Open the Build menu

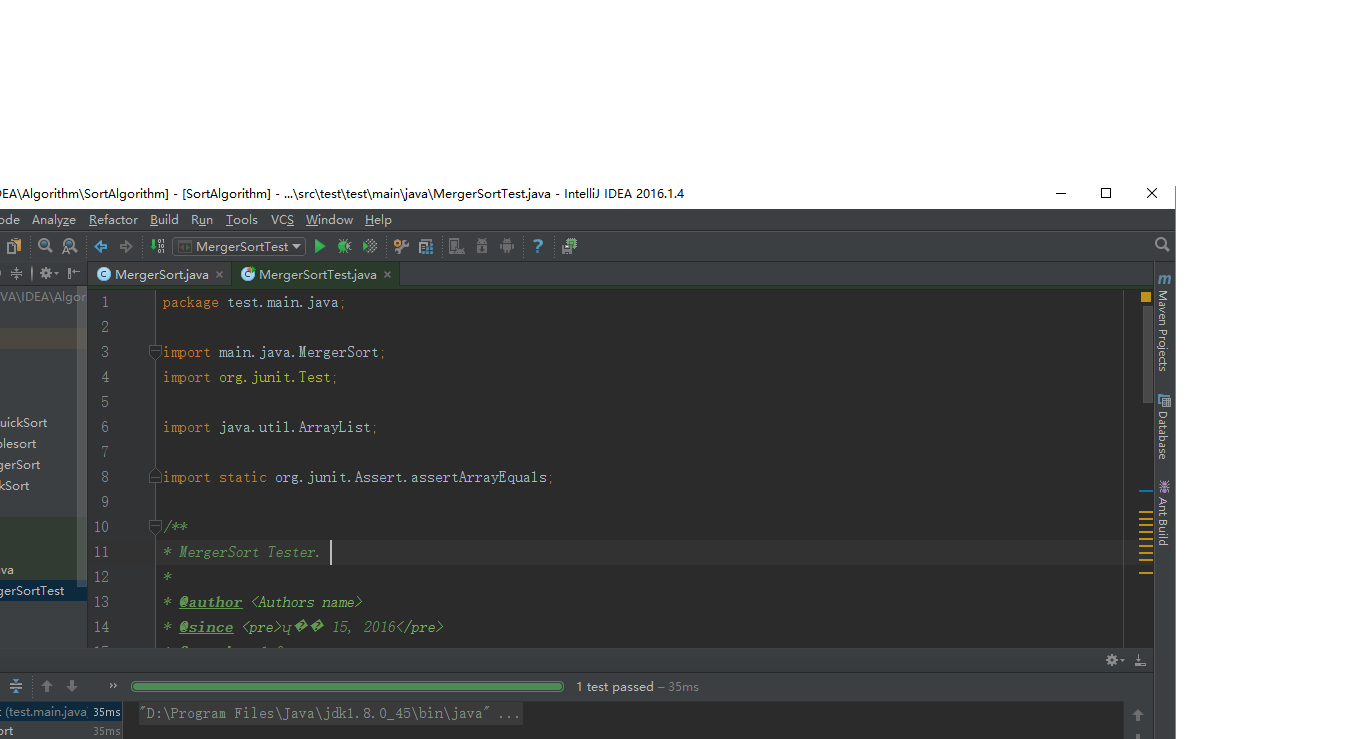[164, 220]
